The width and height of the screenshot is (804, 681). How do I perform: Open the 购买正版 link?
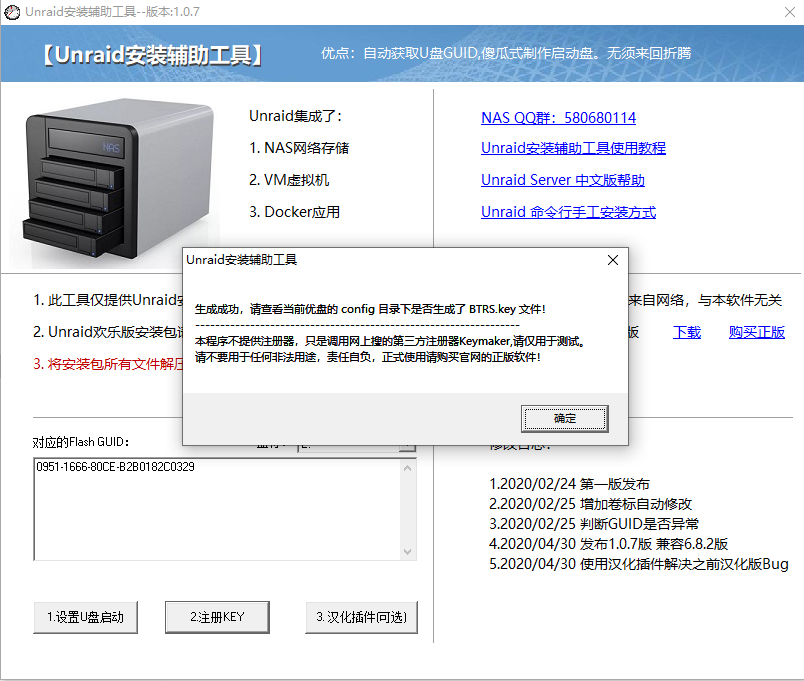(x=757, y=332)
